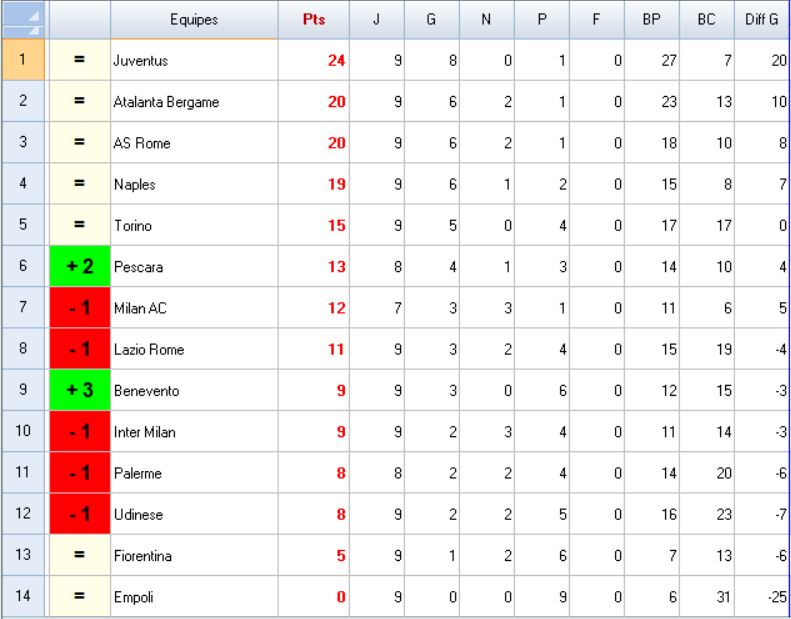Click the select-all corner triangle of the grid
This screenshot has height=619, width=791.
22,19
